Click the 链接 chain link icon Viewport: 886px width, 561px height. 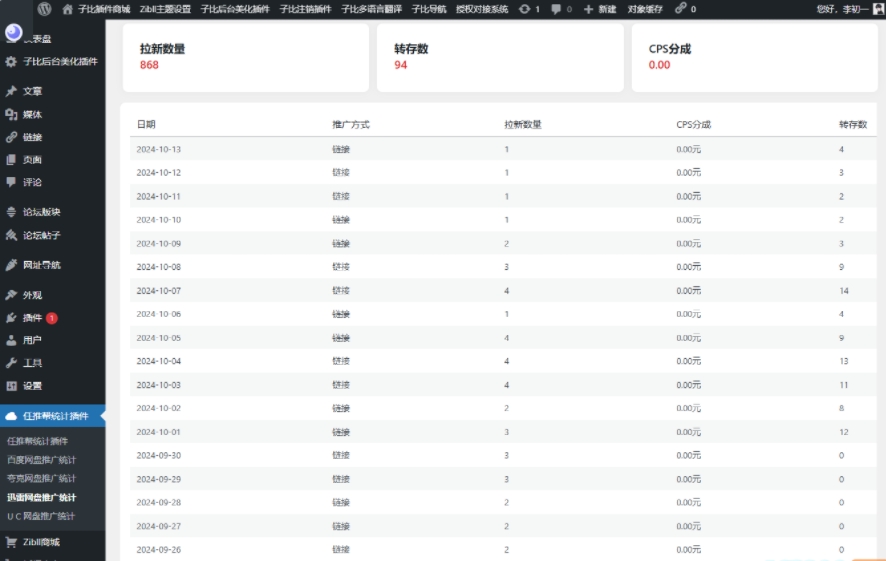point(12,138)
